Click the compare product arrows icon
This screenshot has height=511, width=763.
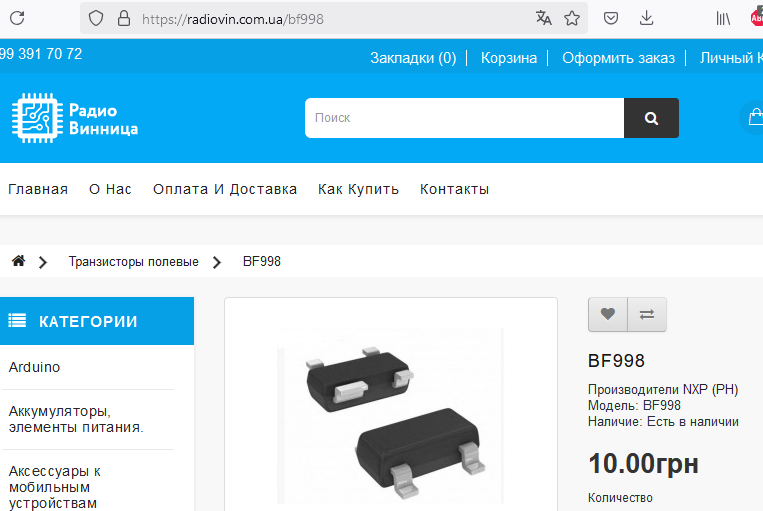[647, 314]
